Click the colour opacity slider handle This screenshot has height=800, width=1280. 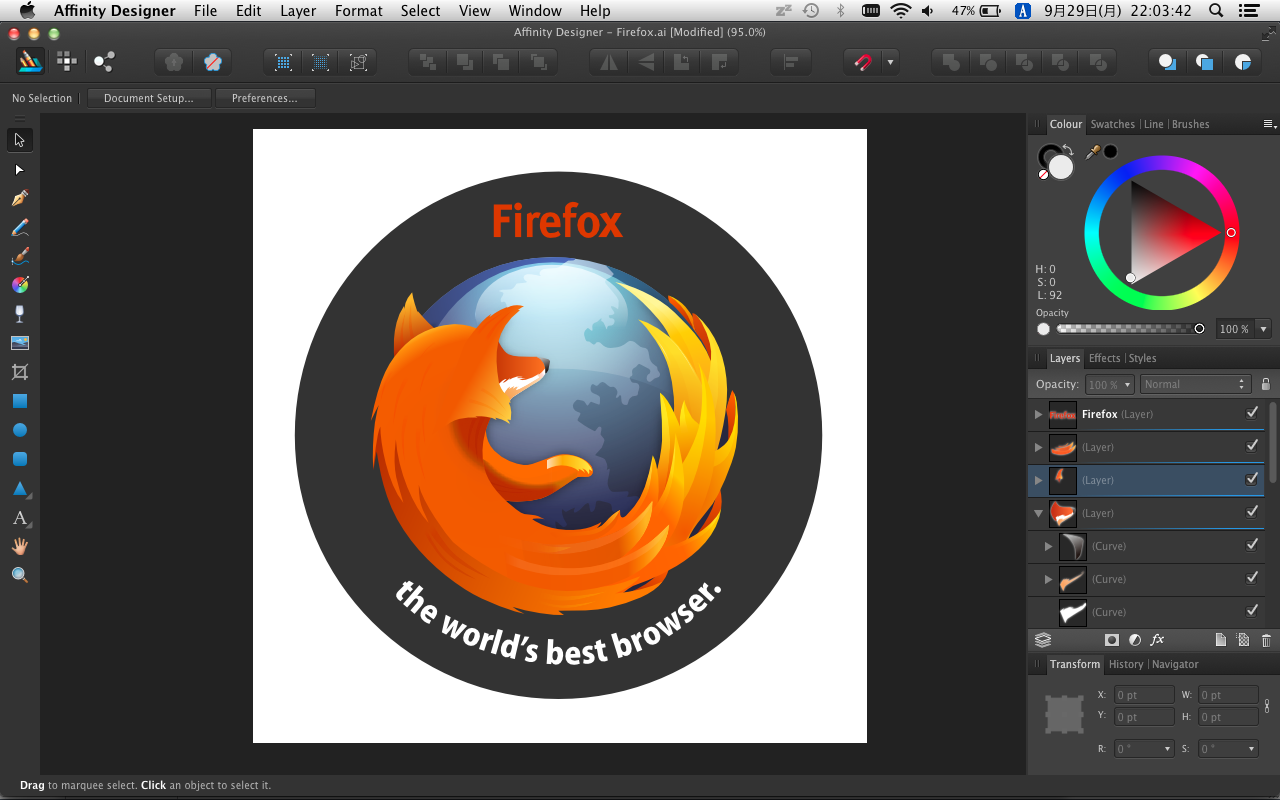coord(1199,328)
